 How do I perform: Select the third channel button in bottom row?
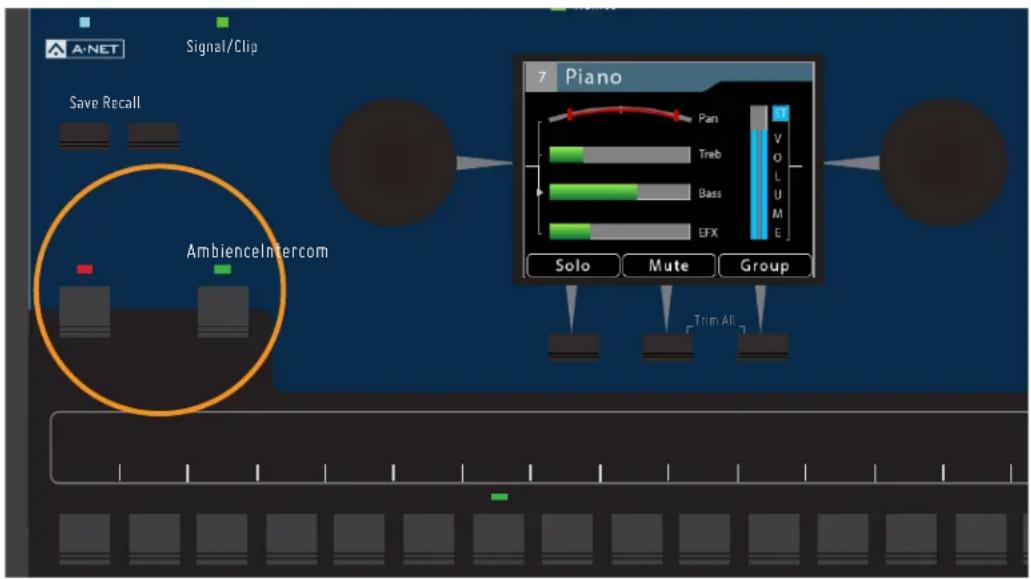222,539
